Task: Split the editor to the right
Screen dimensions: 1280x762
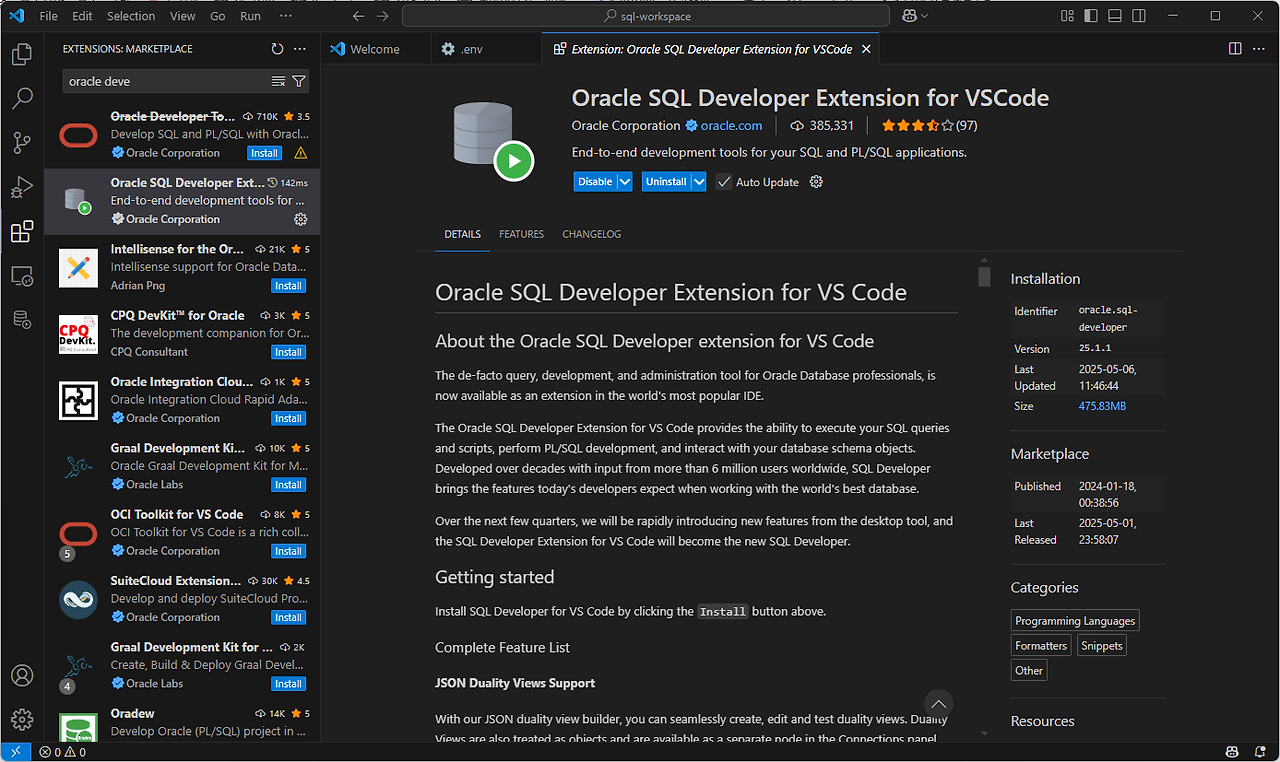Action: [1235, 49]
